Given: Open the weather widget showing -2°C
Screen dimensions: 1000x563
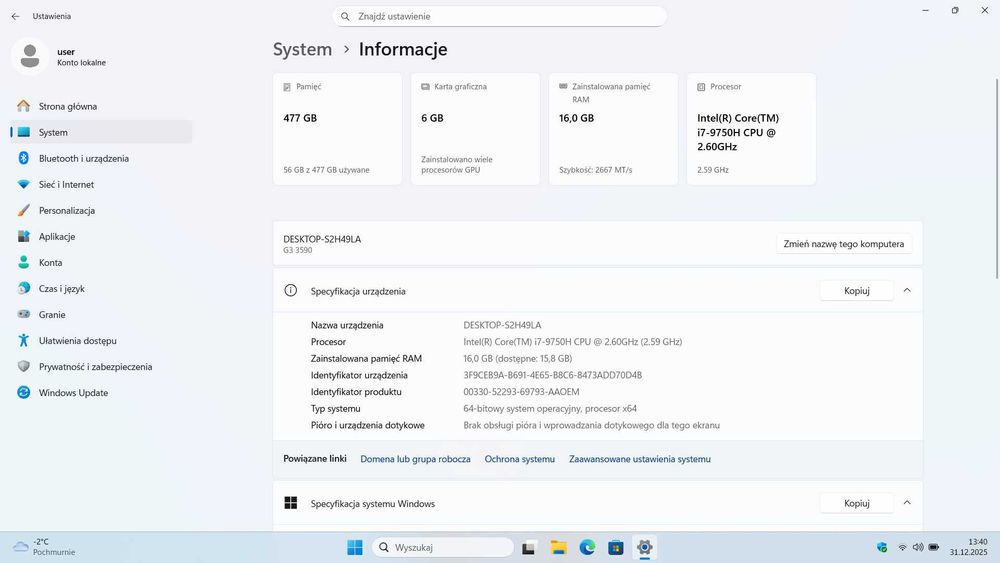Looking at the screenshot, I should tap(45, 547).
